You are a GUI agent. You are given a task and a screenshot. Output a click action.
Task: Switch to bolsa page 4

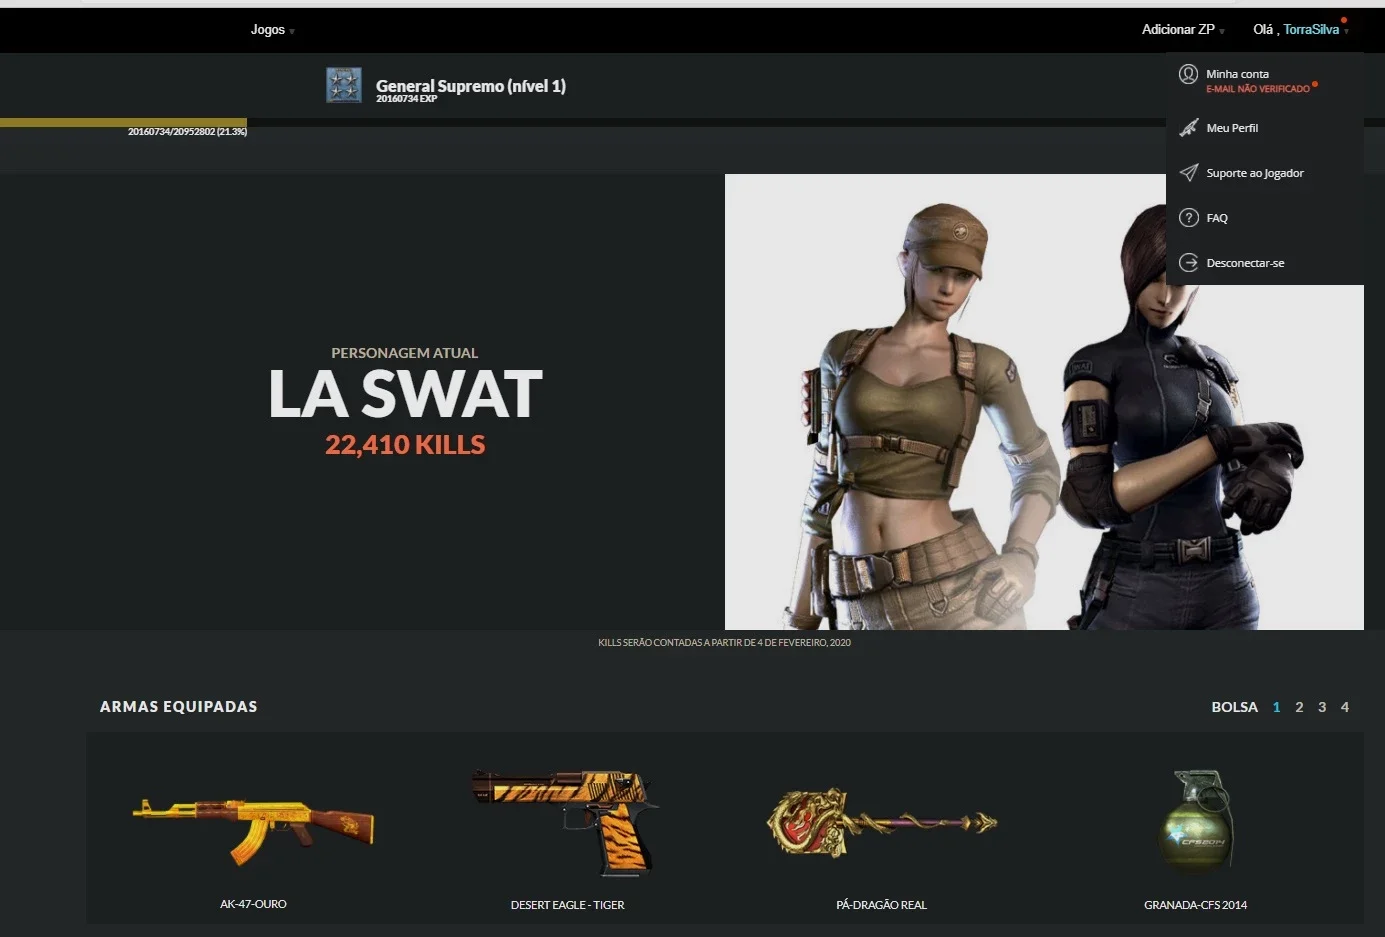coord(1345,707)
